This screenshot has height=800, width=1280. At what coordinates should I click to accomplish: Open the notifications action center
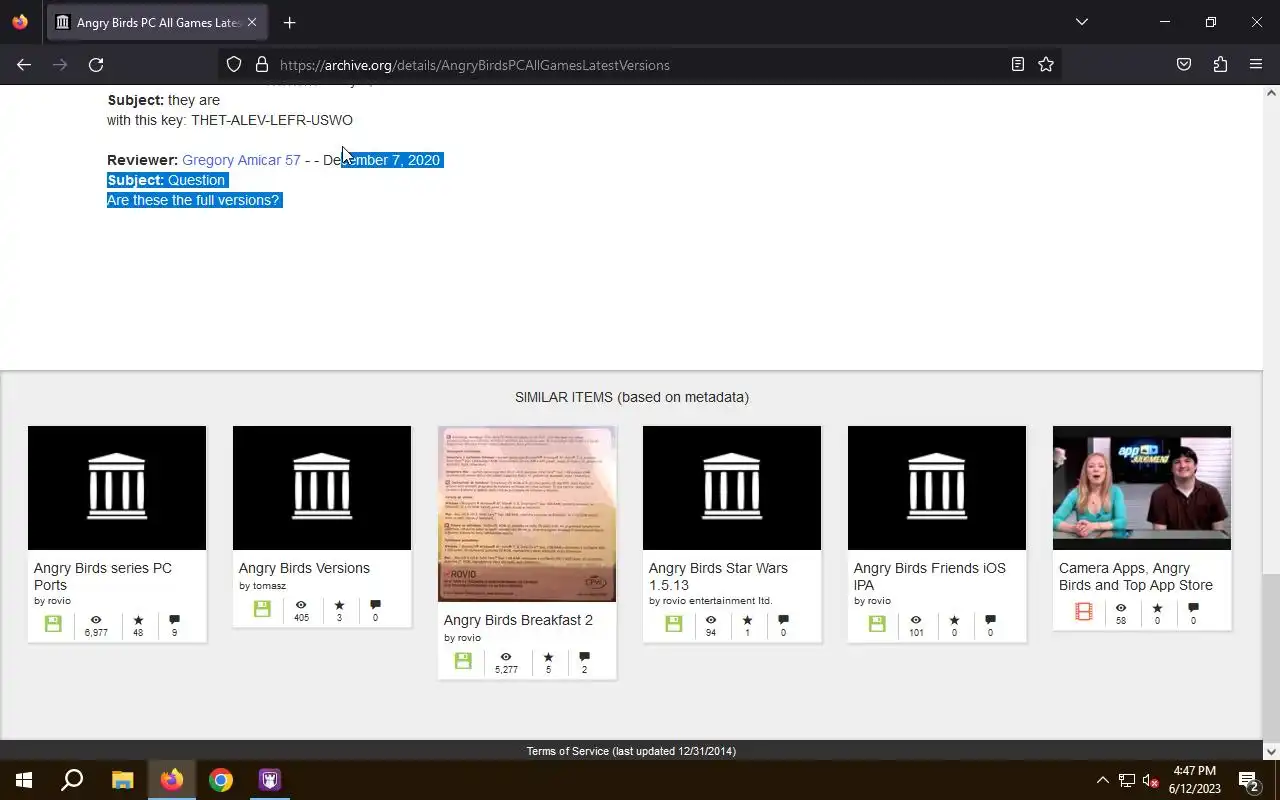[x=1249, y=780]
